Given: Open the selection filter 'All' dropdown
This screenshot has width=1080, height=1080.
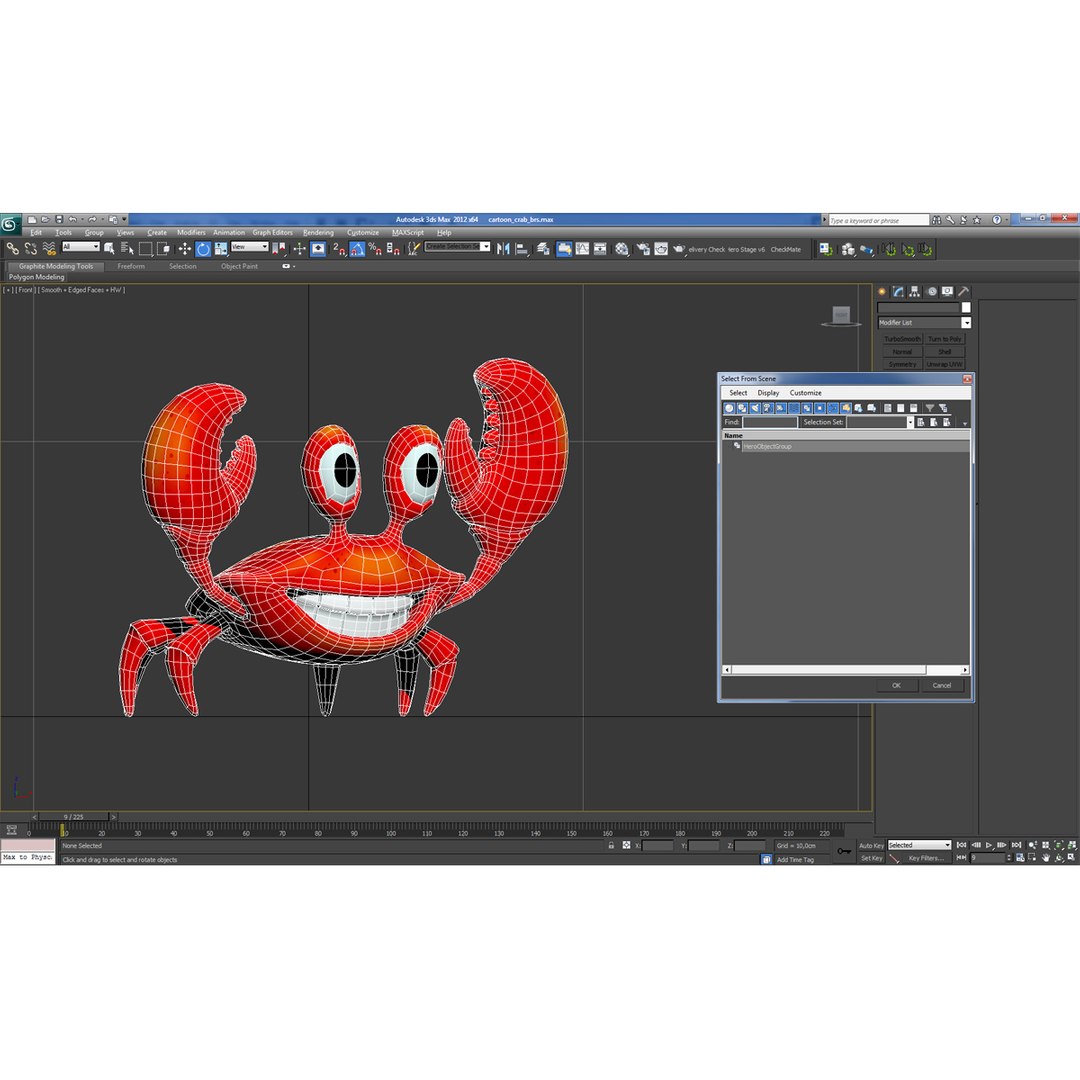Looking at the screenshot, I should tap(81, 247).
